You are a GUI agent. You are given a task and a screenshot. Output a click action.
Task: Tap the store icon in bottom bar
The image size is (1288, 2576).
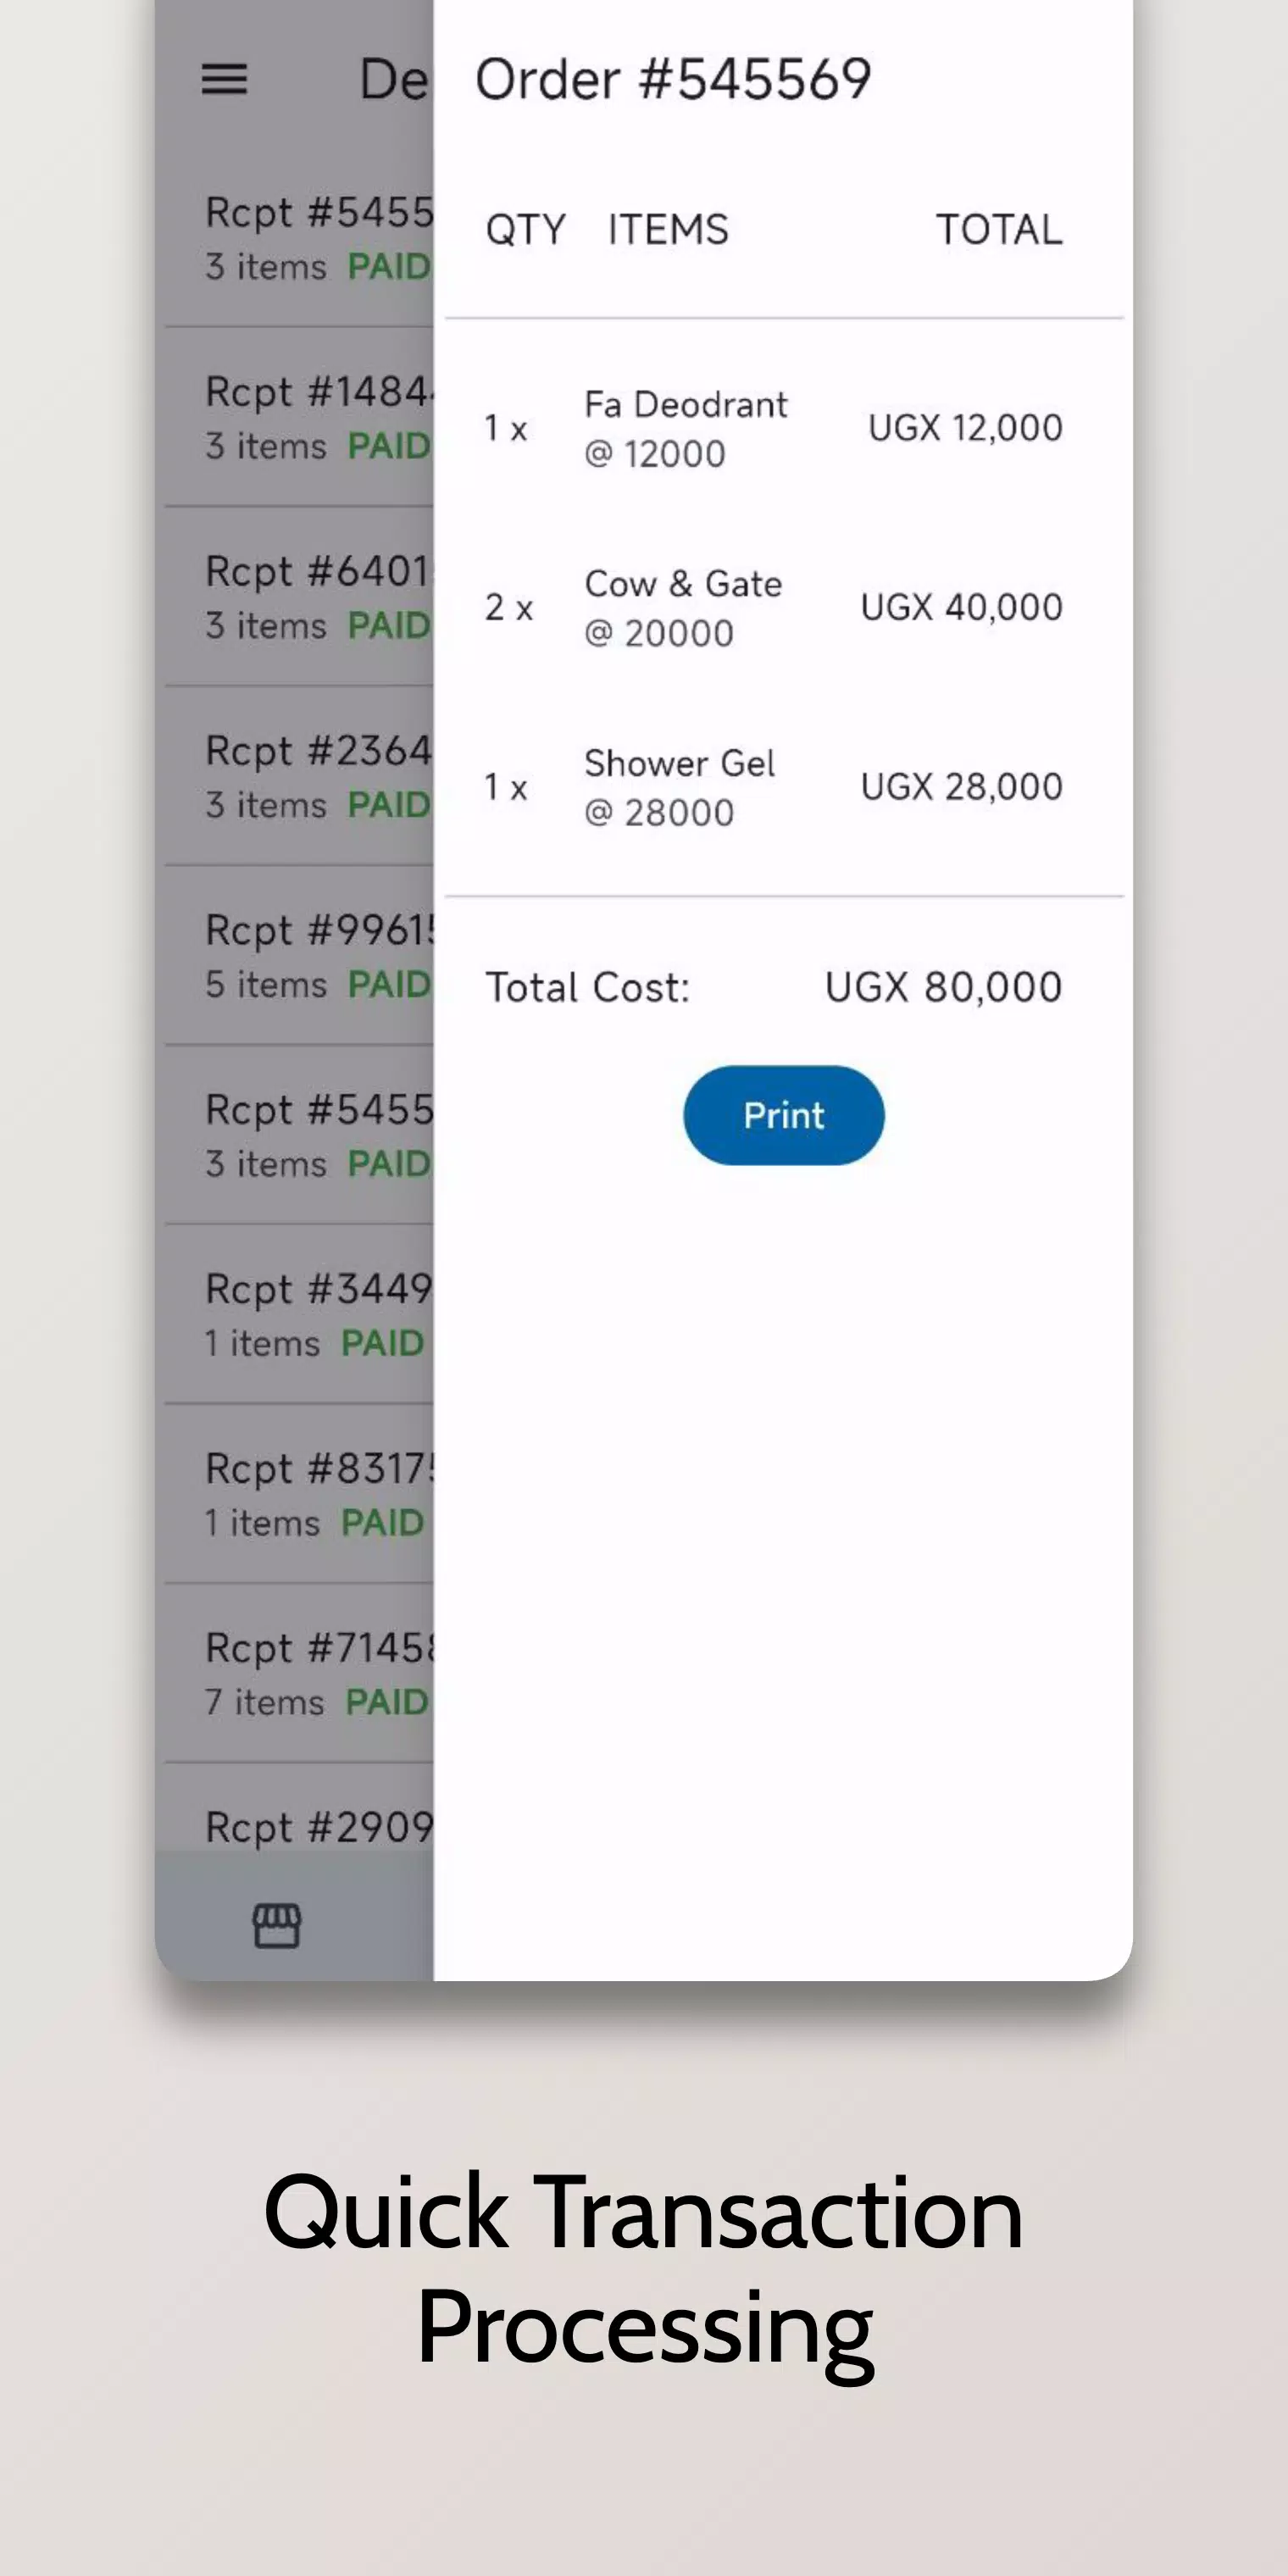click(276, 1925)
